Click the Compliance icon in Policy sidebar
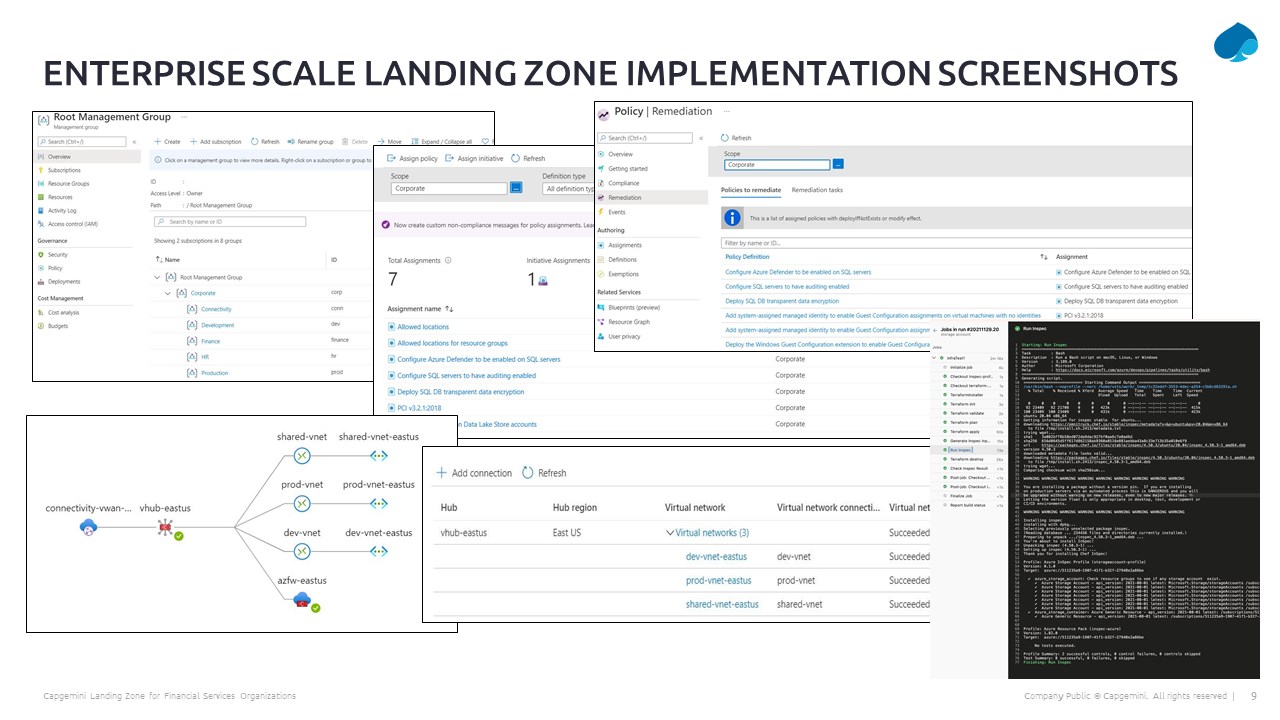This screenshot has width=1280, height=720. click(602, 183)
